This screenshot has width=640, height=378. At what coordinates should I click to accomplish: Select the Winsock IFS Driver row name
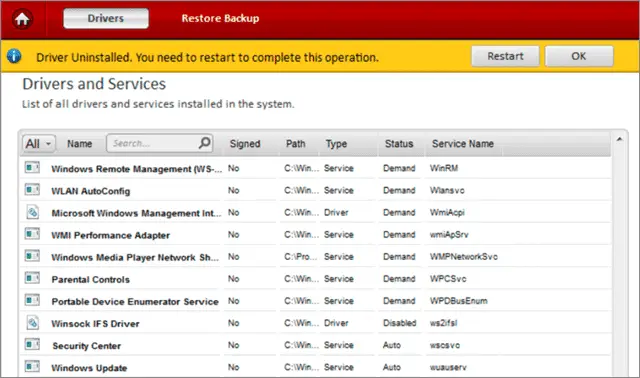coord(96,324)
